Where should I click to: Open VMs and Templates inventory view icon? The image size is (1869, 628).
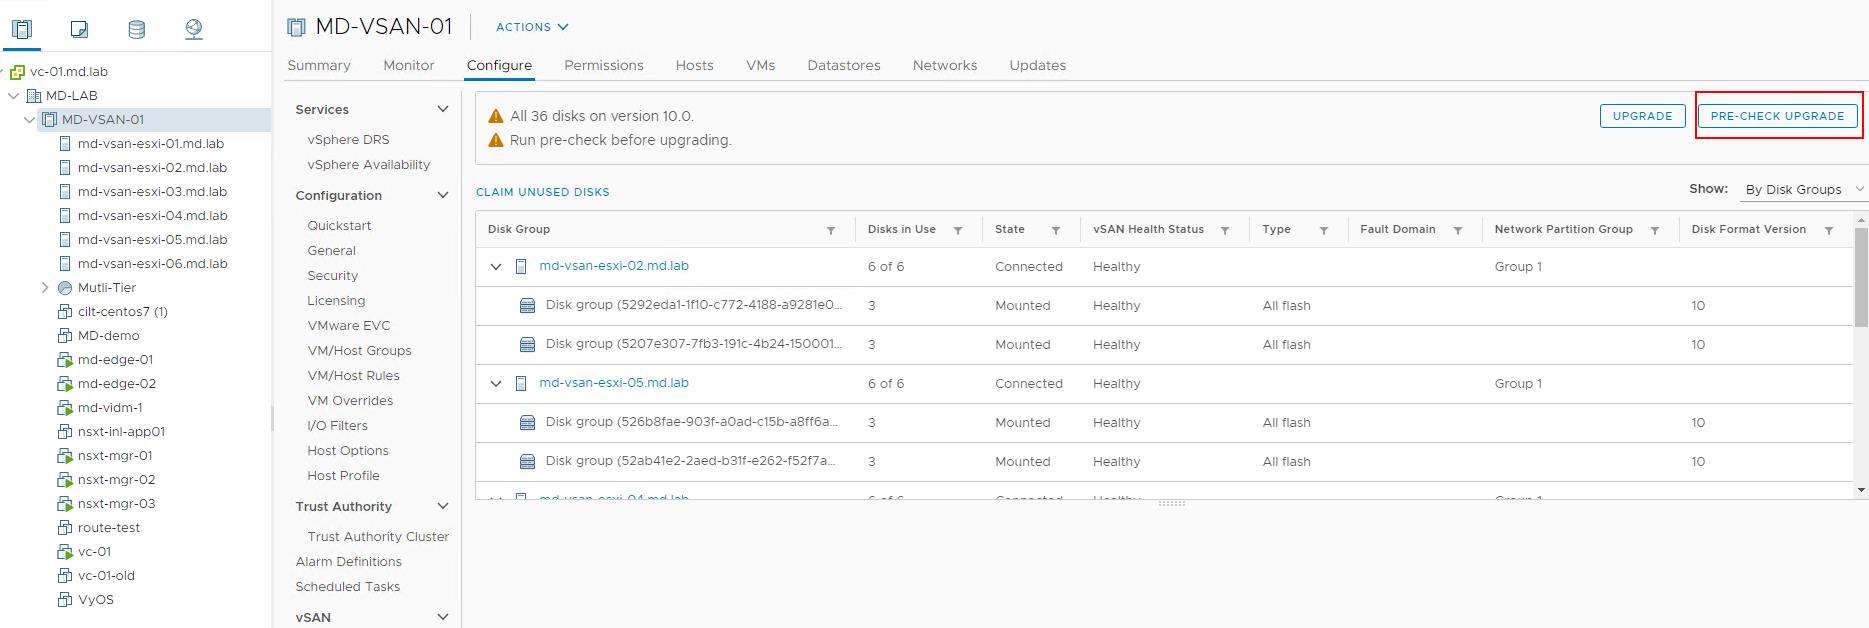79,29
